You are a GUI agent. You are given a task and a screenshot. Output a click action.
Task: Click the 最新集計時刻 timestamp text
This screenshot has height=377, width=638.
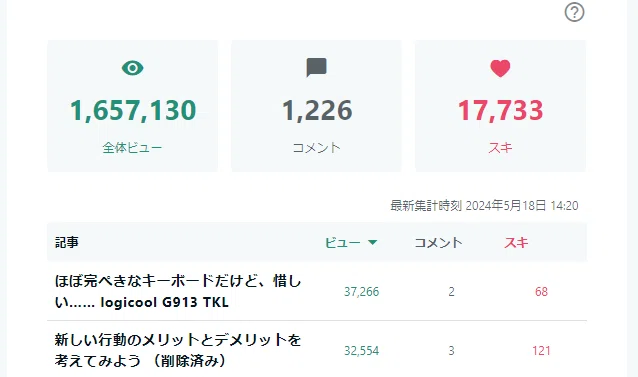click(484, 205)
